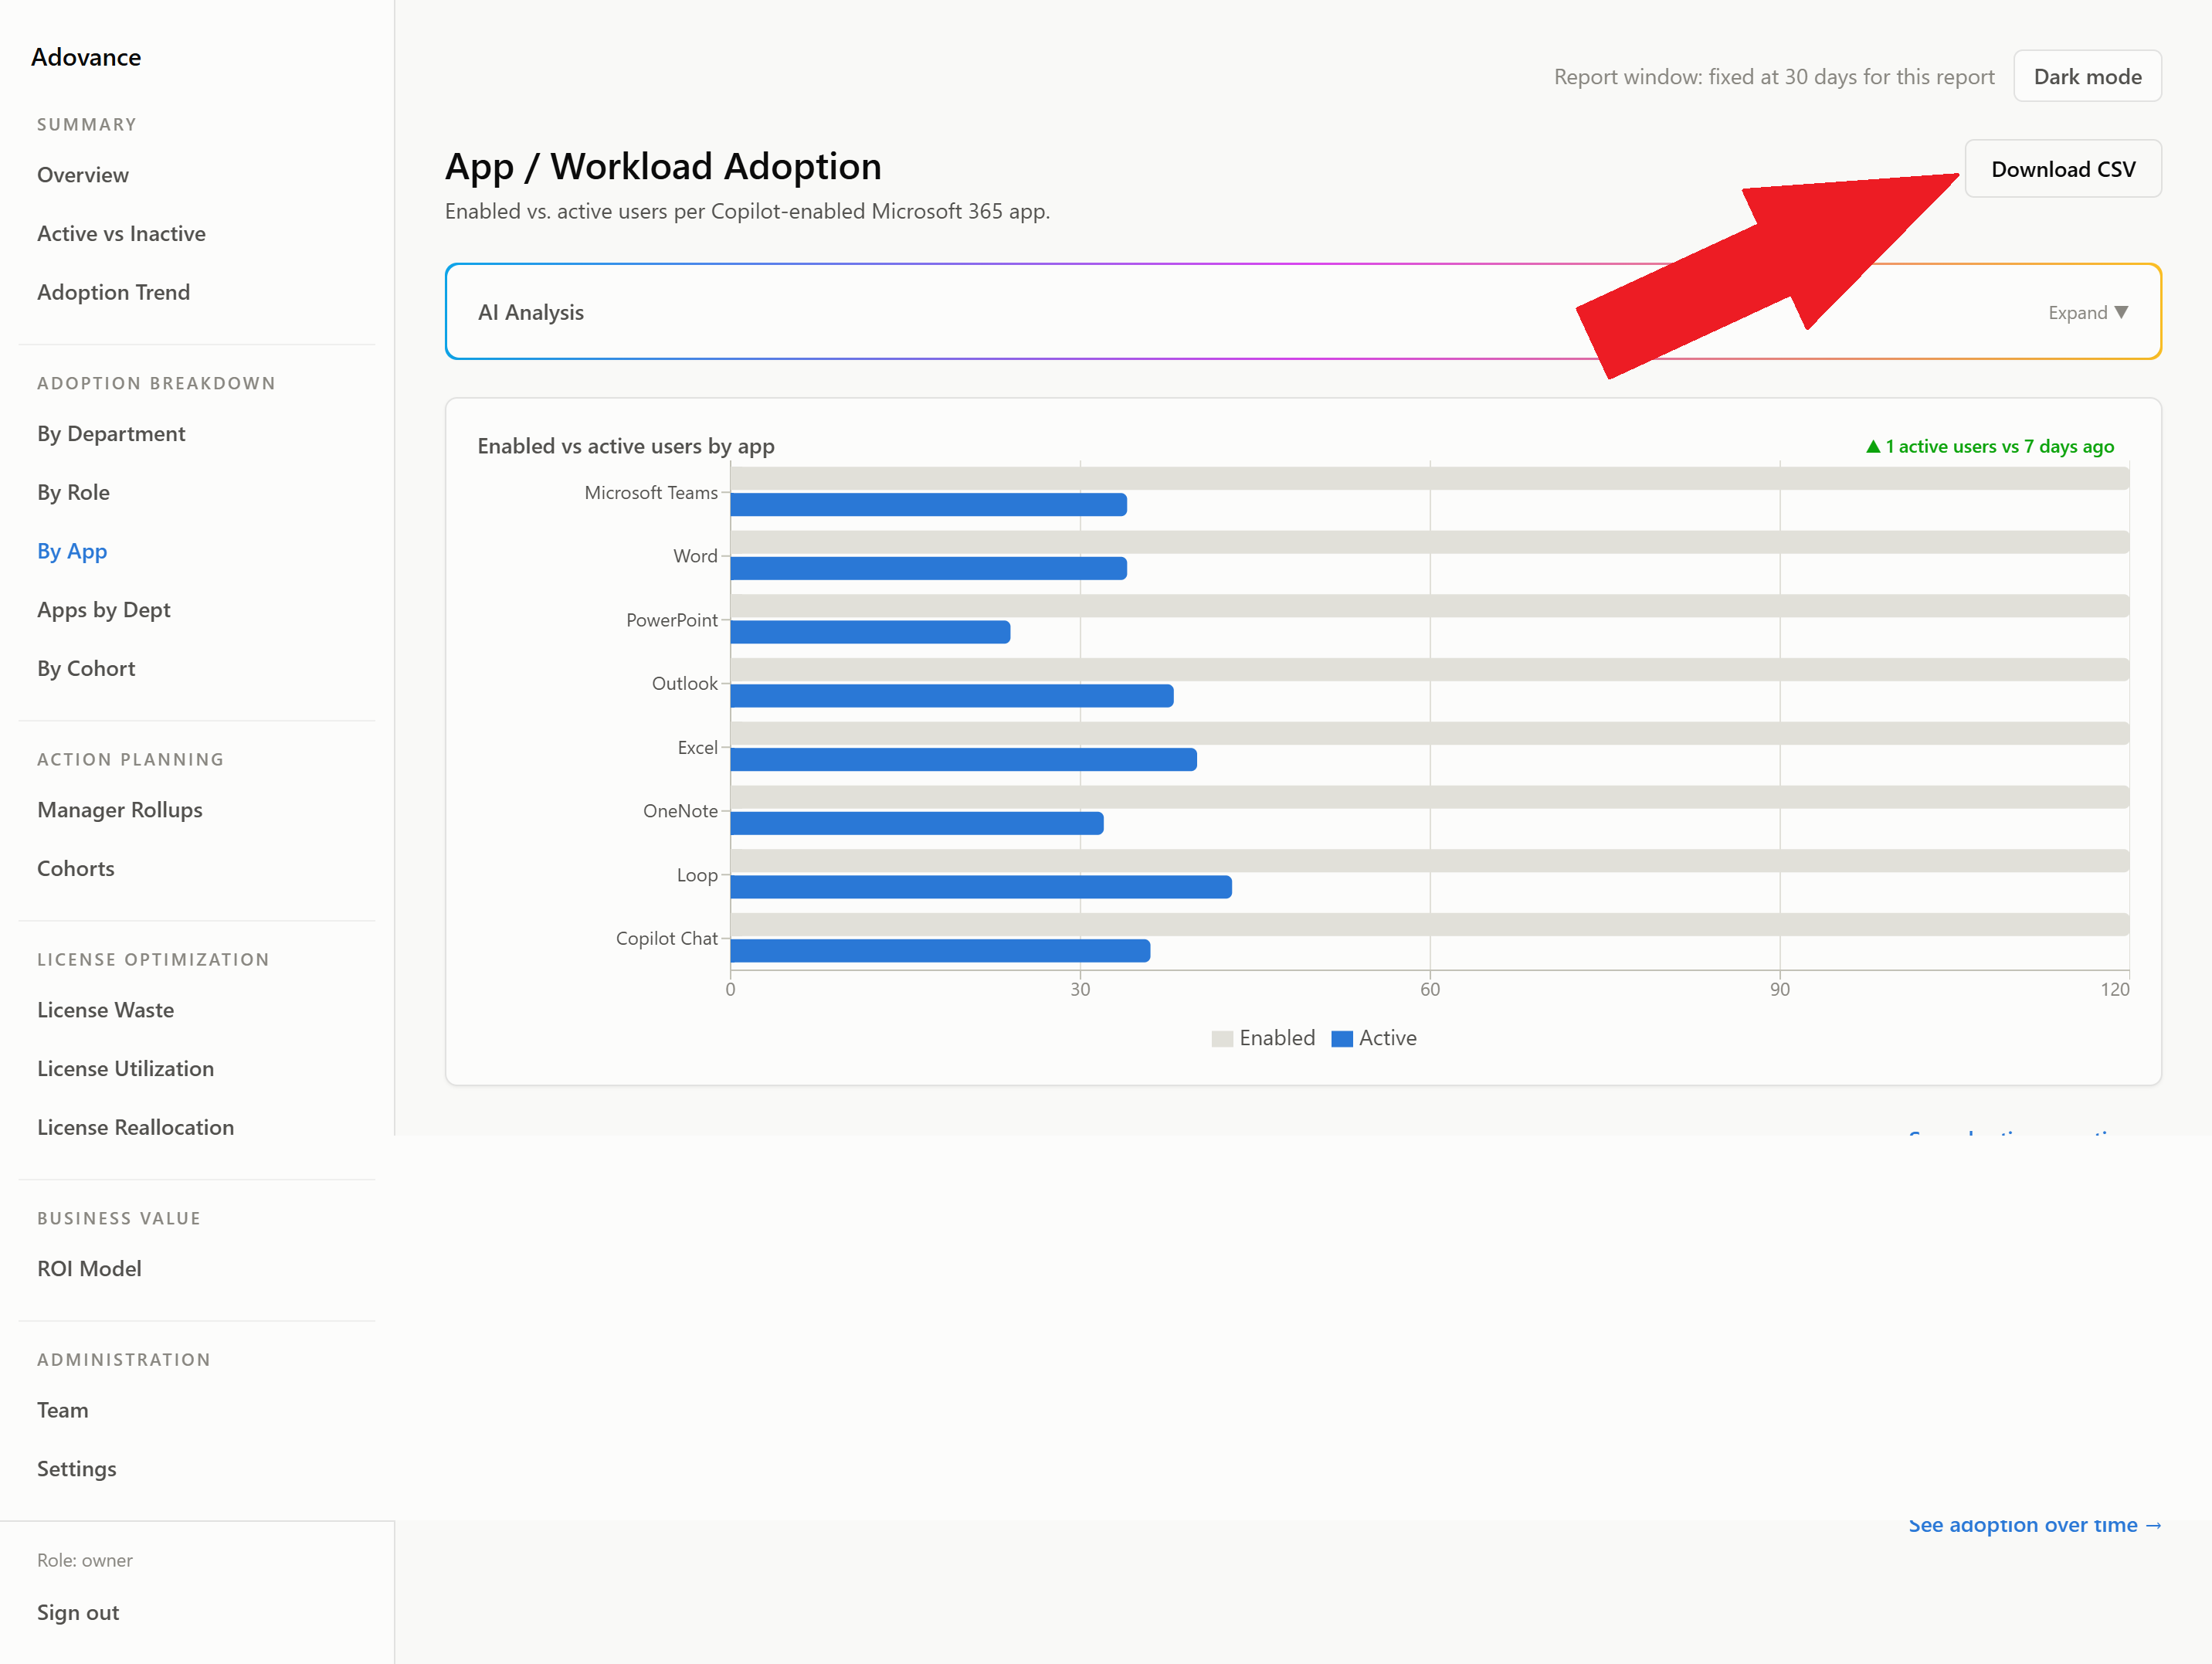Open License Utilization report
The height and width of the screenshot is (1664, 2212).
pos(125,1068)
